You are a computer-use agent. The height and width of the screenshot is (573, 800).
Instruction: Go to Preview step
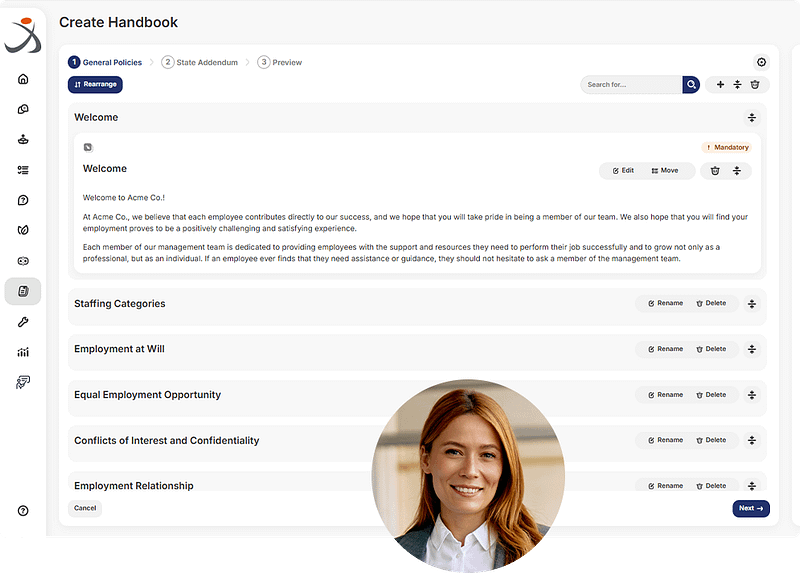[x=280, y=62]
